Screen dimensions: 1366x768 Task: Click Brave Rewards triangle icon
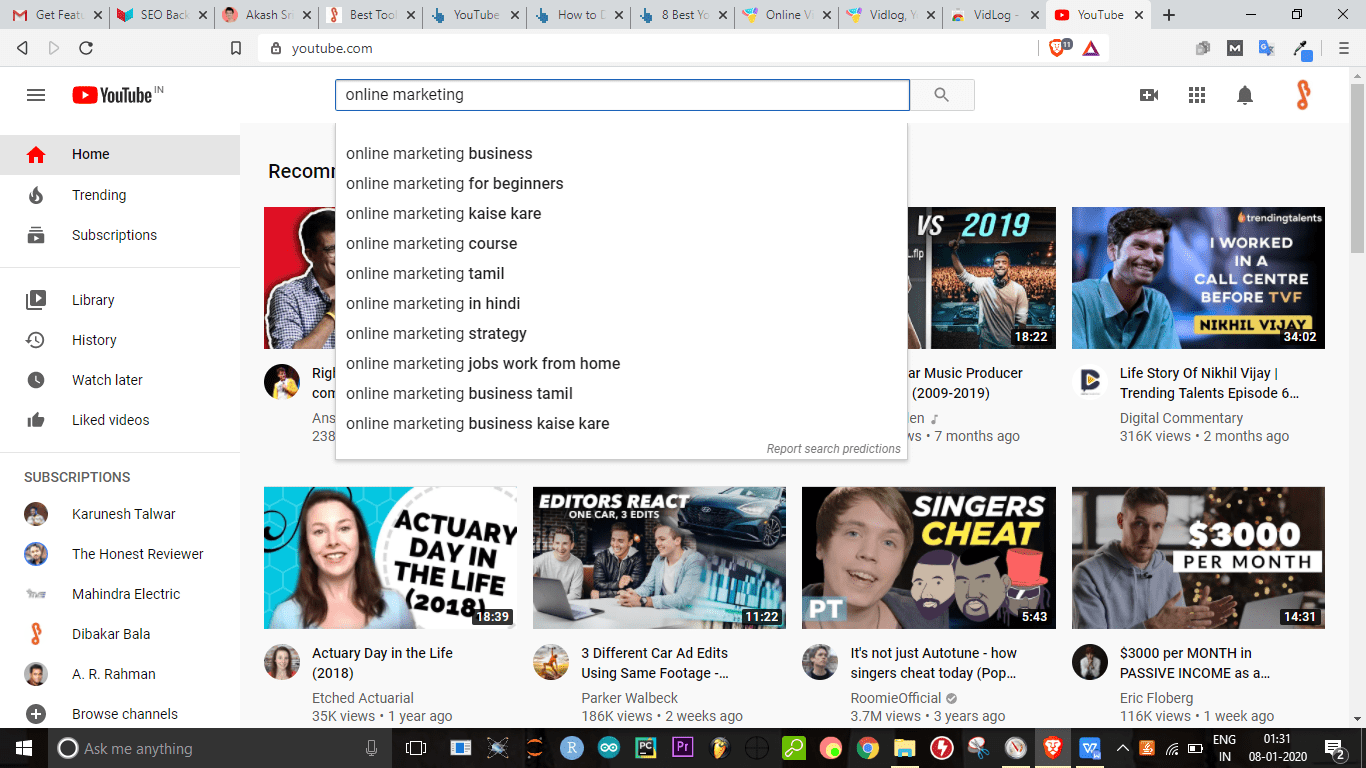pyautogui.click(x=1091, y=48)
